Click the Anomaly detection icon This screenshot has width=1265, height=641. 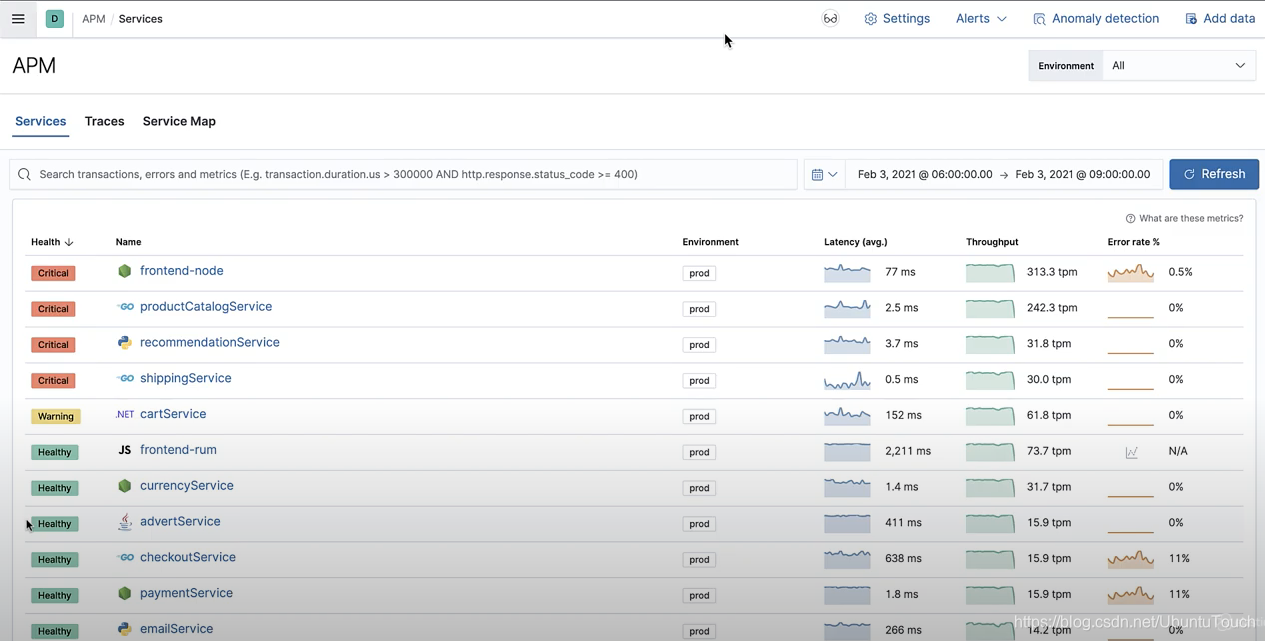pos(1039,19)
